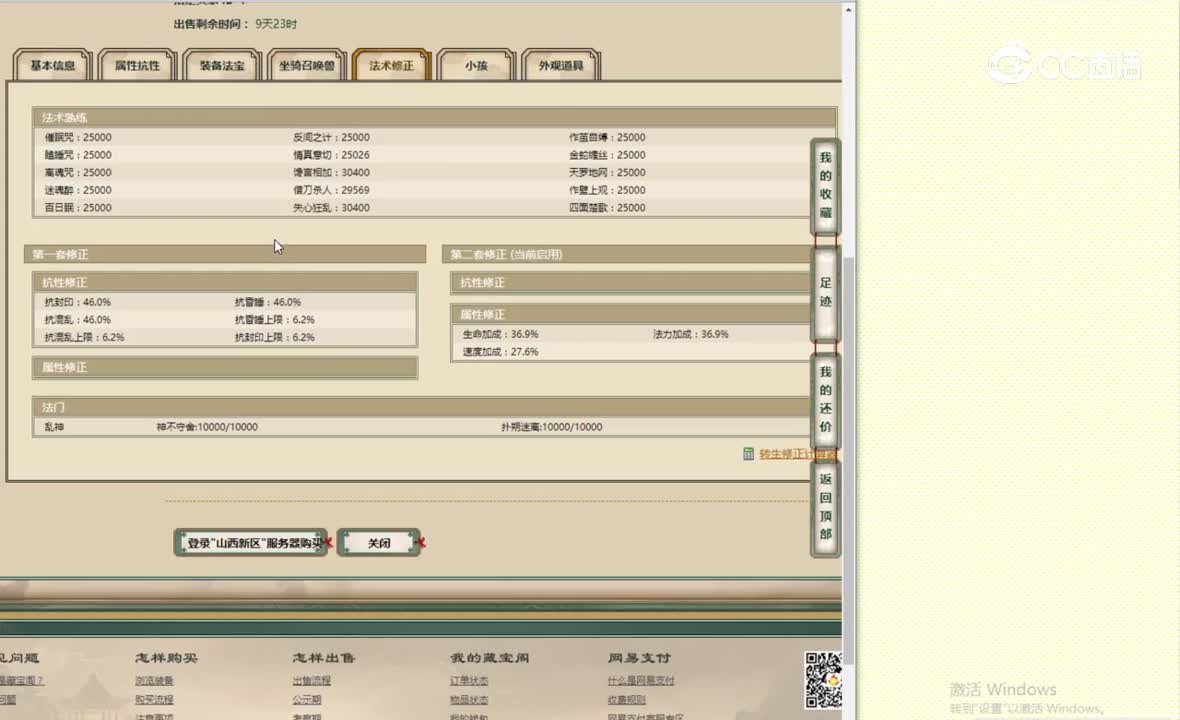Image resolution: width=1180 pixels, height=720 pixels.
Task: Open 足迹 side panel button
Action: 826,293
